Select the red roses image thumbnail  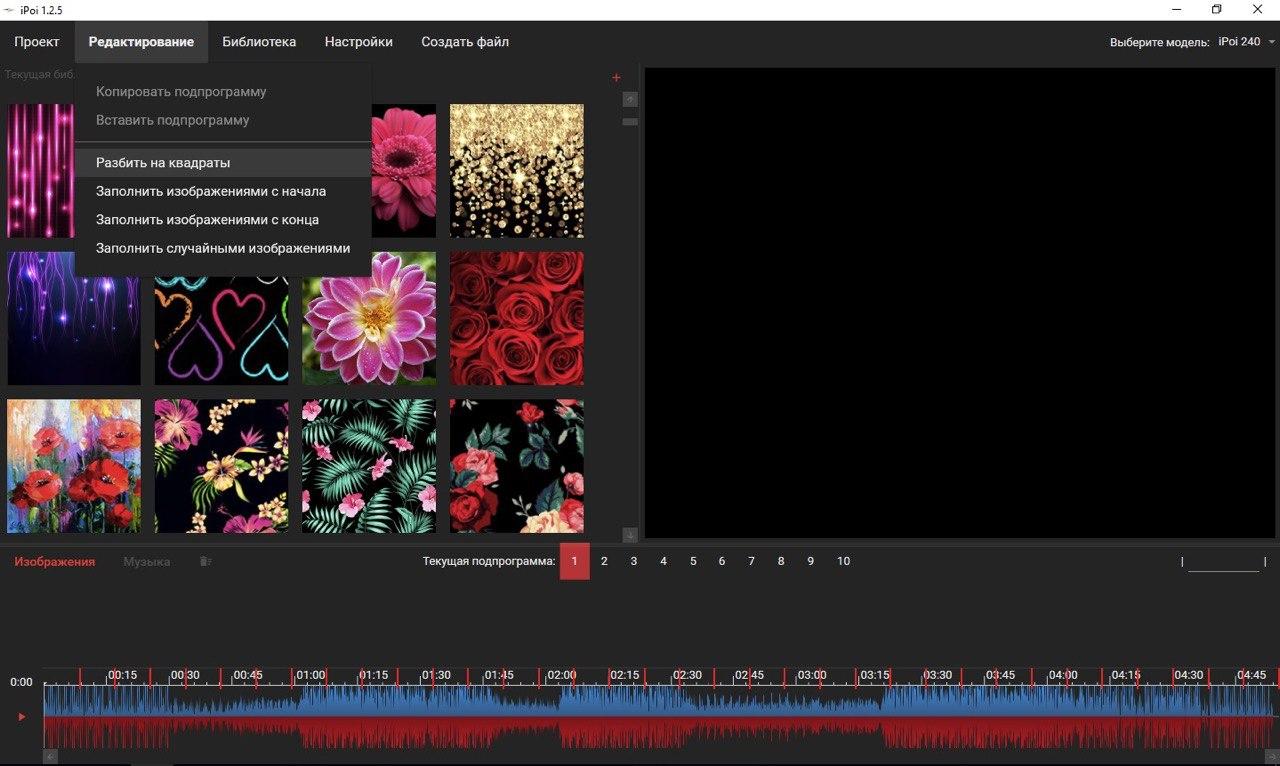pyautogui.click(x=517, y=318)
